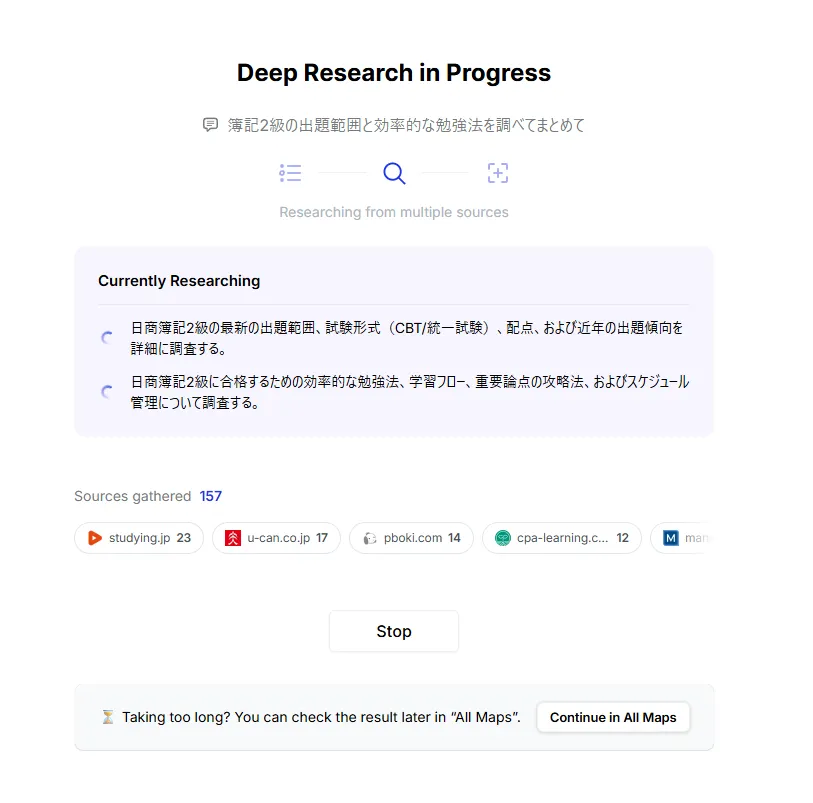Open Continue in All Maps

point(613,717)
